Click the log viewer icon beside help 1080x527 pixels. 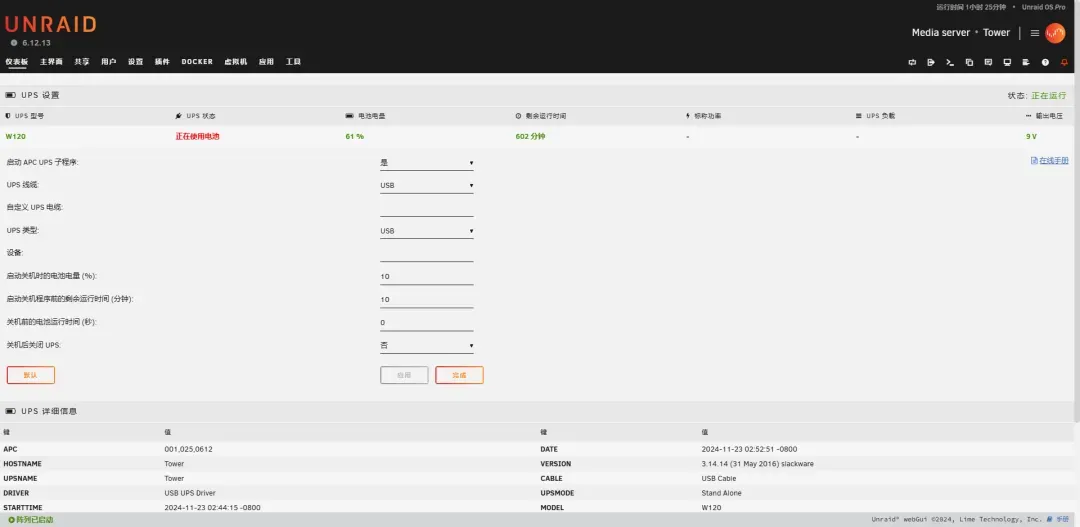coord(1026,62)
